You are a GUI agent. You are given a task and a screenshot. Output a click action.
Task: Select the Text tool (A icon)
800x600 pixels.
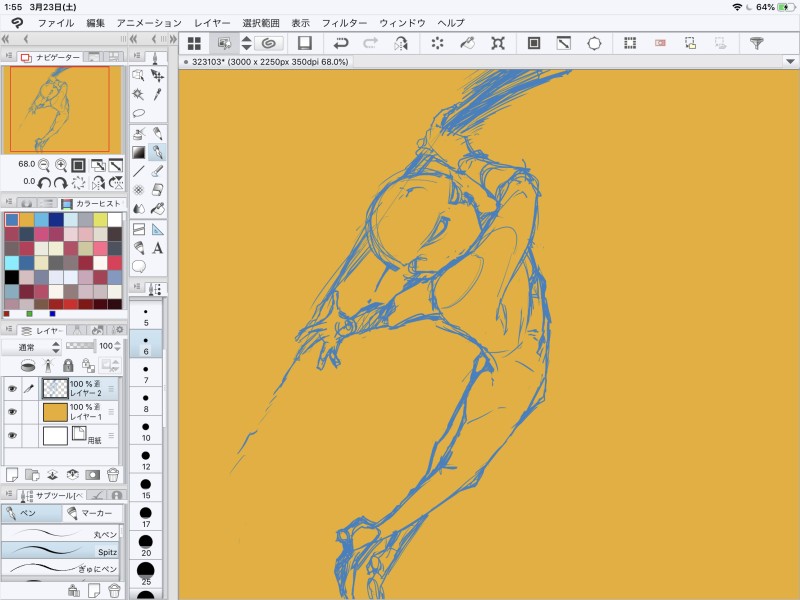point(158,248)
